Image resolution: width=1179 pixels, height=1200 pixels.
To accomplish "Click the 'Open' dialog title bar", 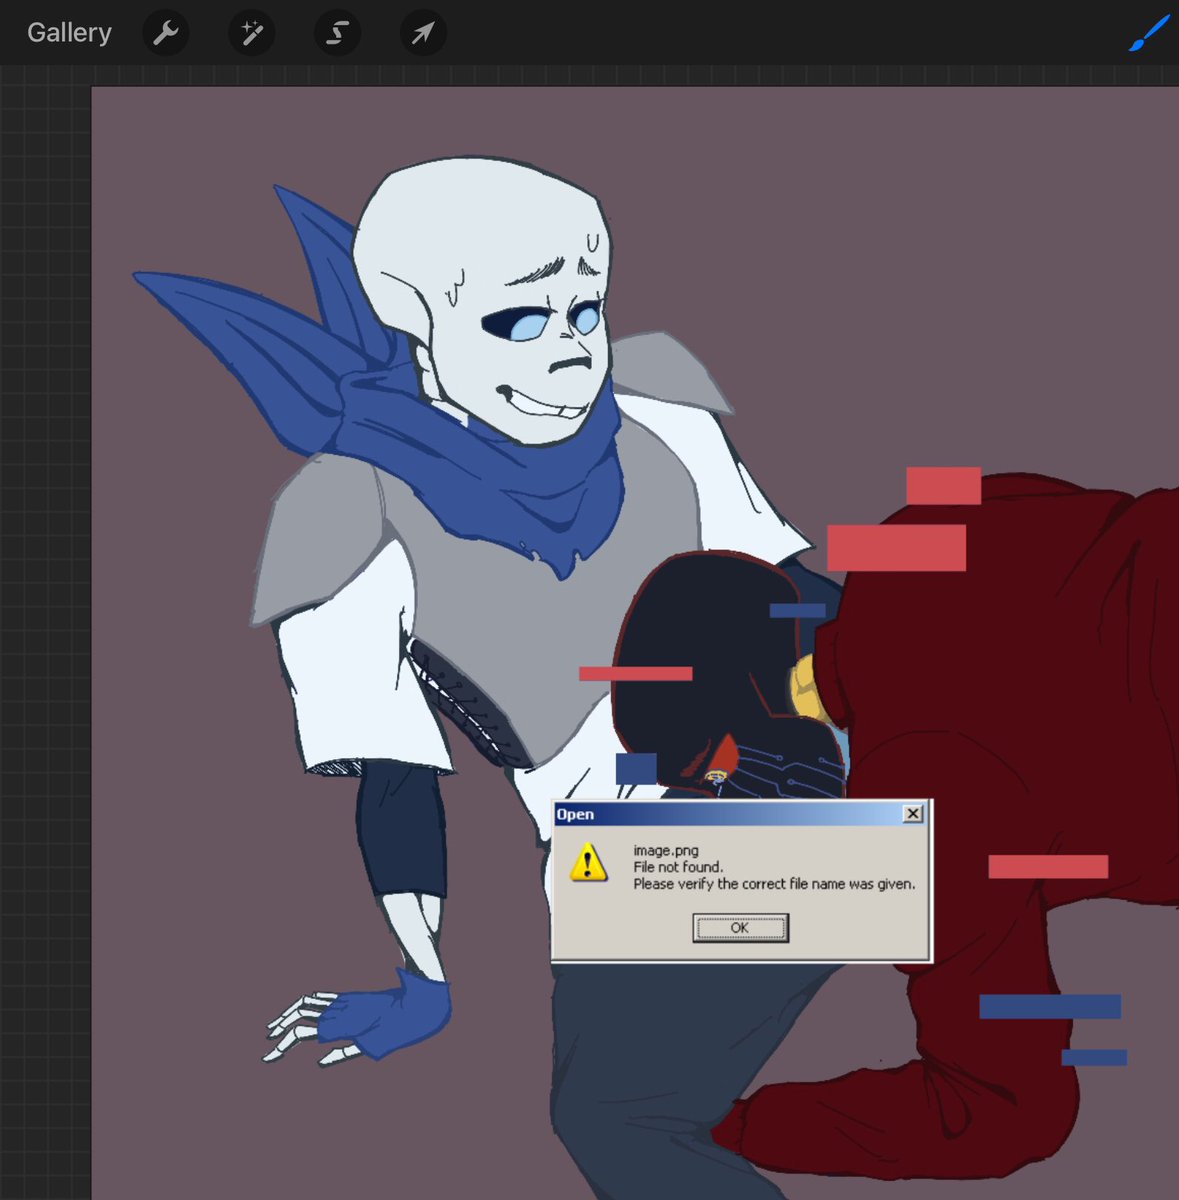I will pyautogui.click(x=740, y=814).
